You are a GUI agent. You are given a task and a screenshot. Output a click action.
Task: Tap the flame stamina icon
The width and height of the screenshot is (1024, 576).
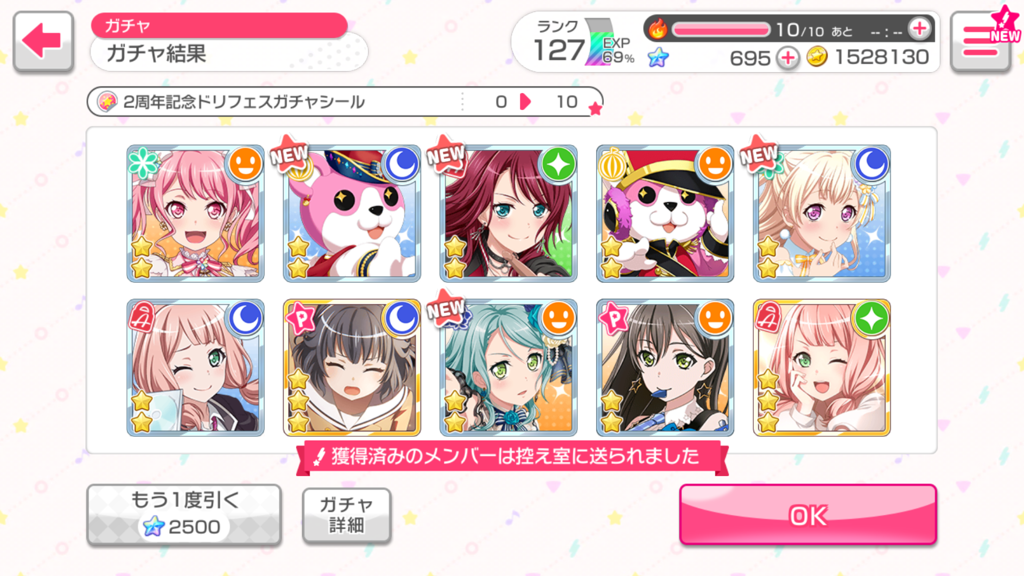tap(658, 29)
